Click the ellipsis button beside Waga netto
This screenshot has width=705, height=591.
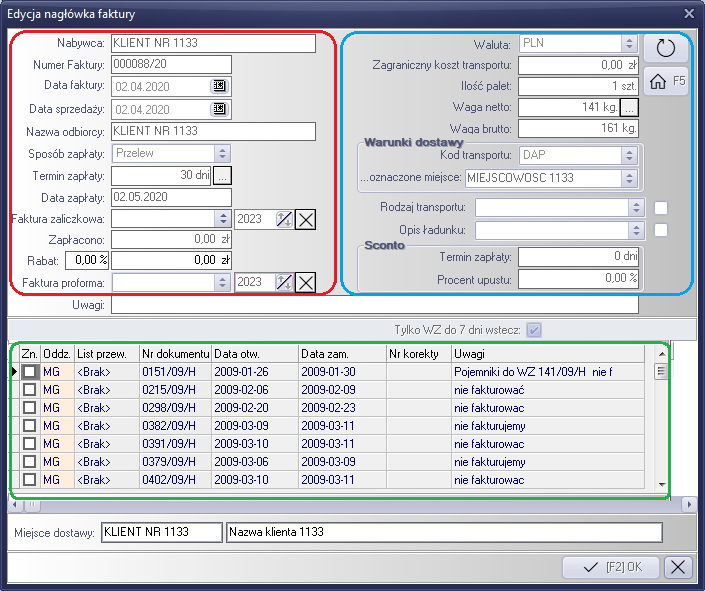(x=629, y=108)
